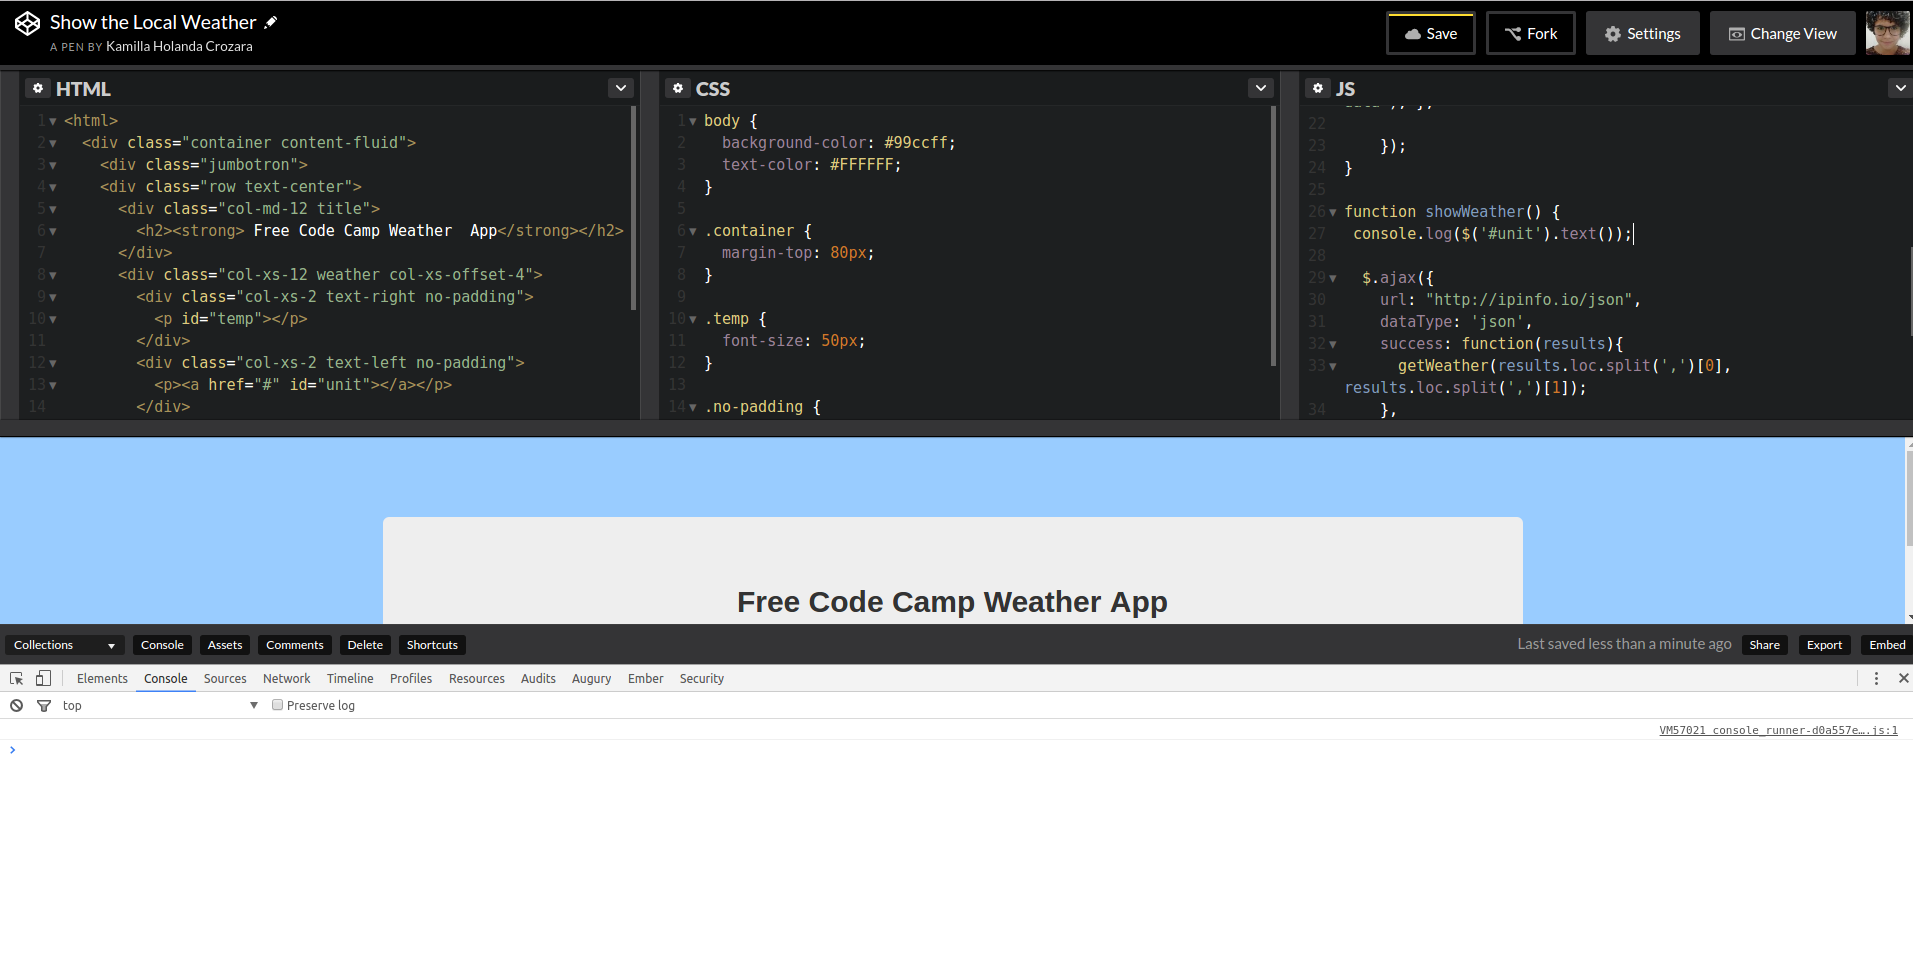The image size is (1913, 963).
Task: Open the Collections dropdown
Action: pyautogui.click(x=65, y=645)
